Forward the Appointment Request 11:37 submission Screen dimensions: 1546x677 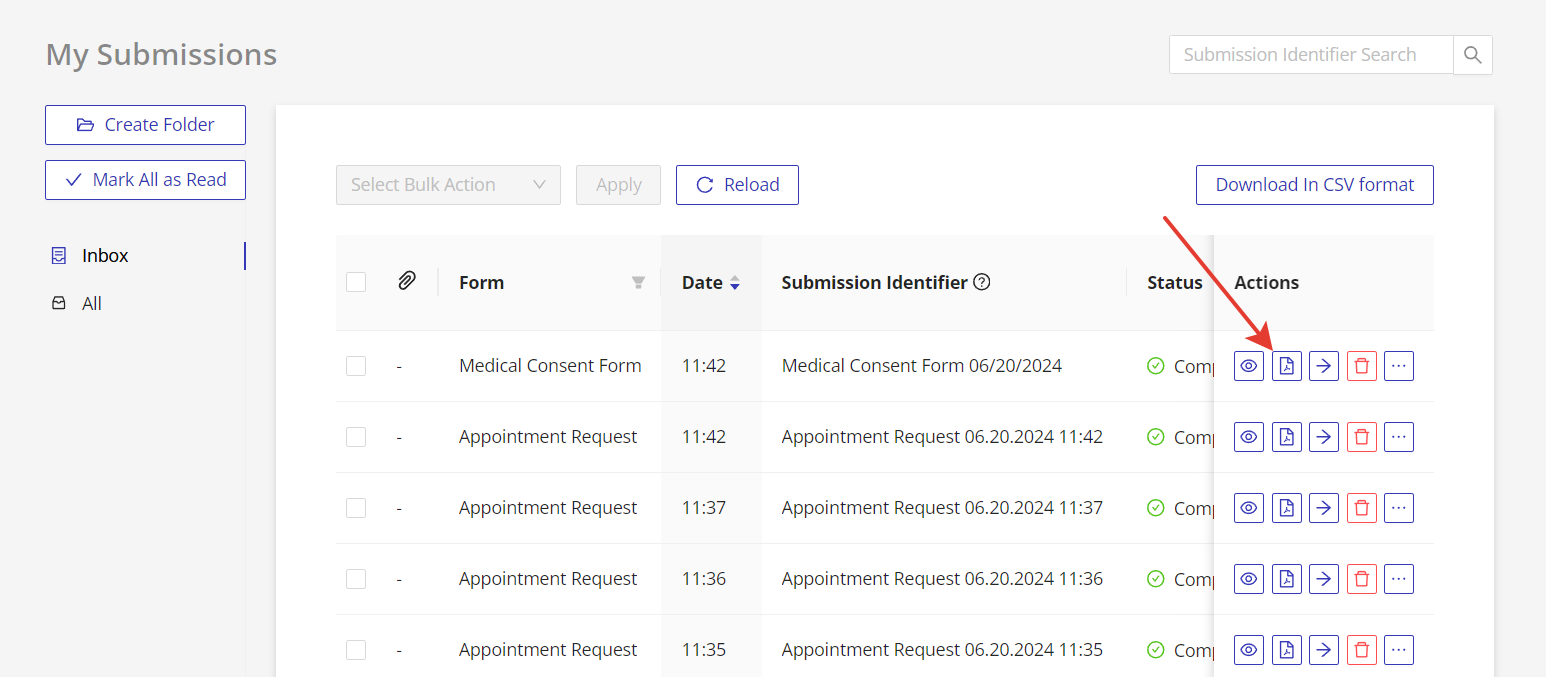click(x=1323, y=508)
